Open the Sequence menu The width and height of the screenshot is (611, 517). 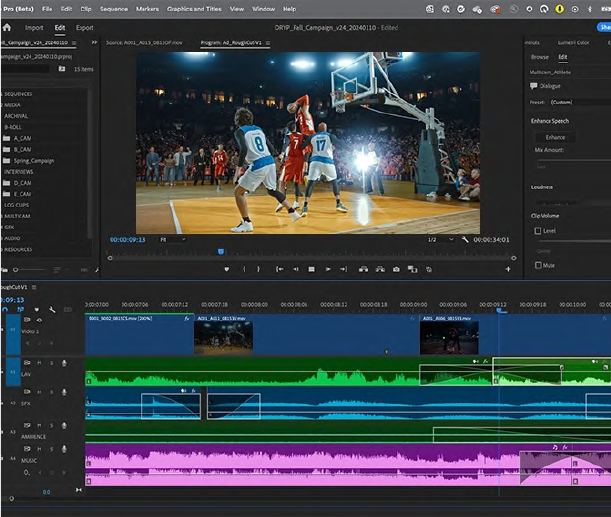pyautogui.click(x=113, y=9)
